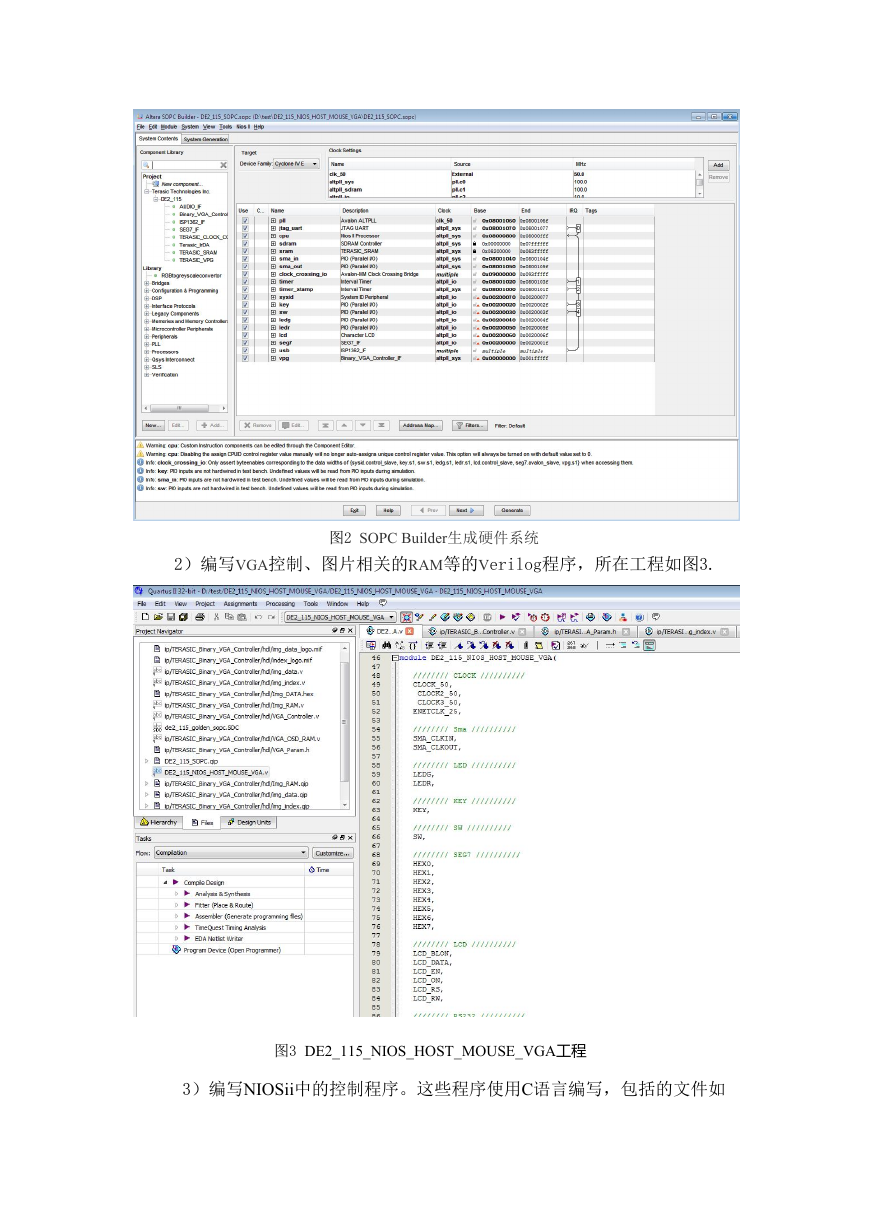
Task: Uncheck the Use checkbox for pll
Action: [245, 219]
